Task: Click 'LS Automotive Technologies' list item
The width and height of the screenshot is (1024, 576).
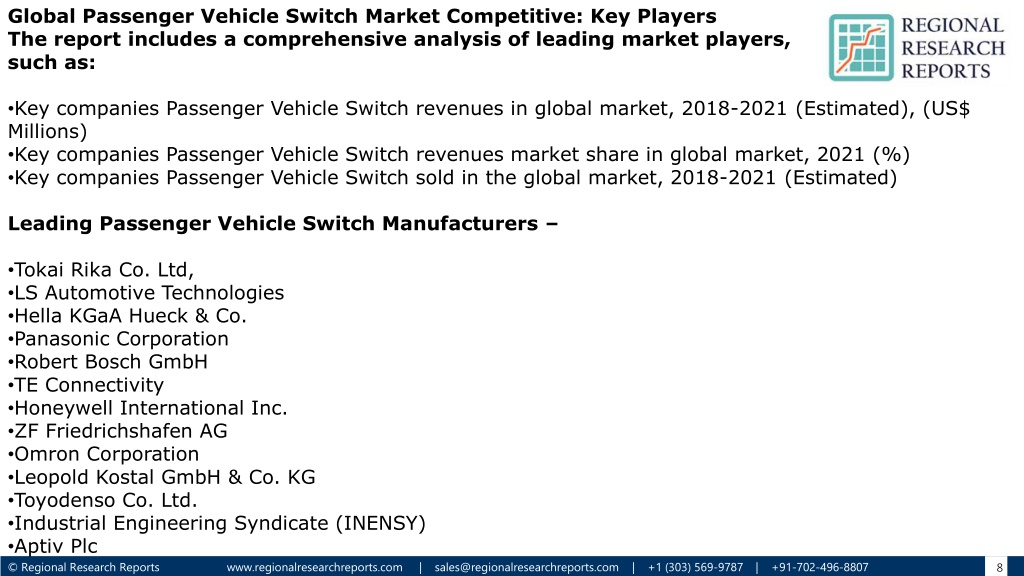Action: coord(146,293)
